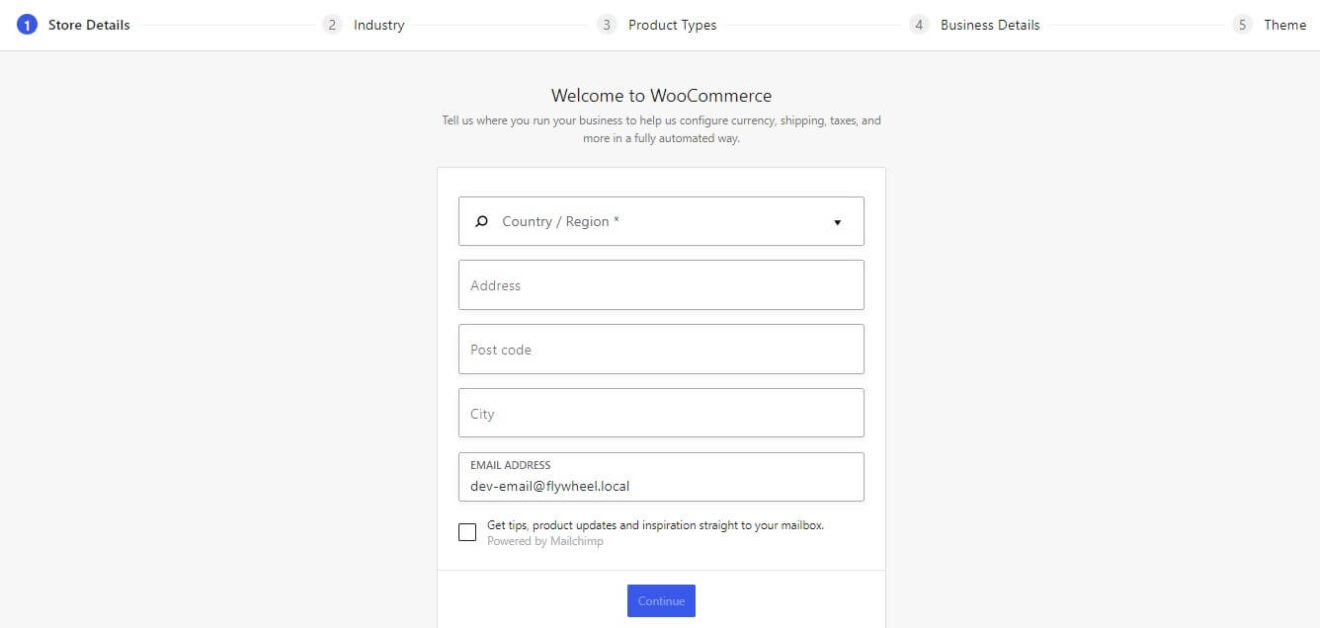Switch to the Industry step

click(379, 25)
